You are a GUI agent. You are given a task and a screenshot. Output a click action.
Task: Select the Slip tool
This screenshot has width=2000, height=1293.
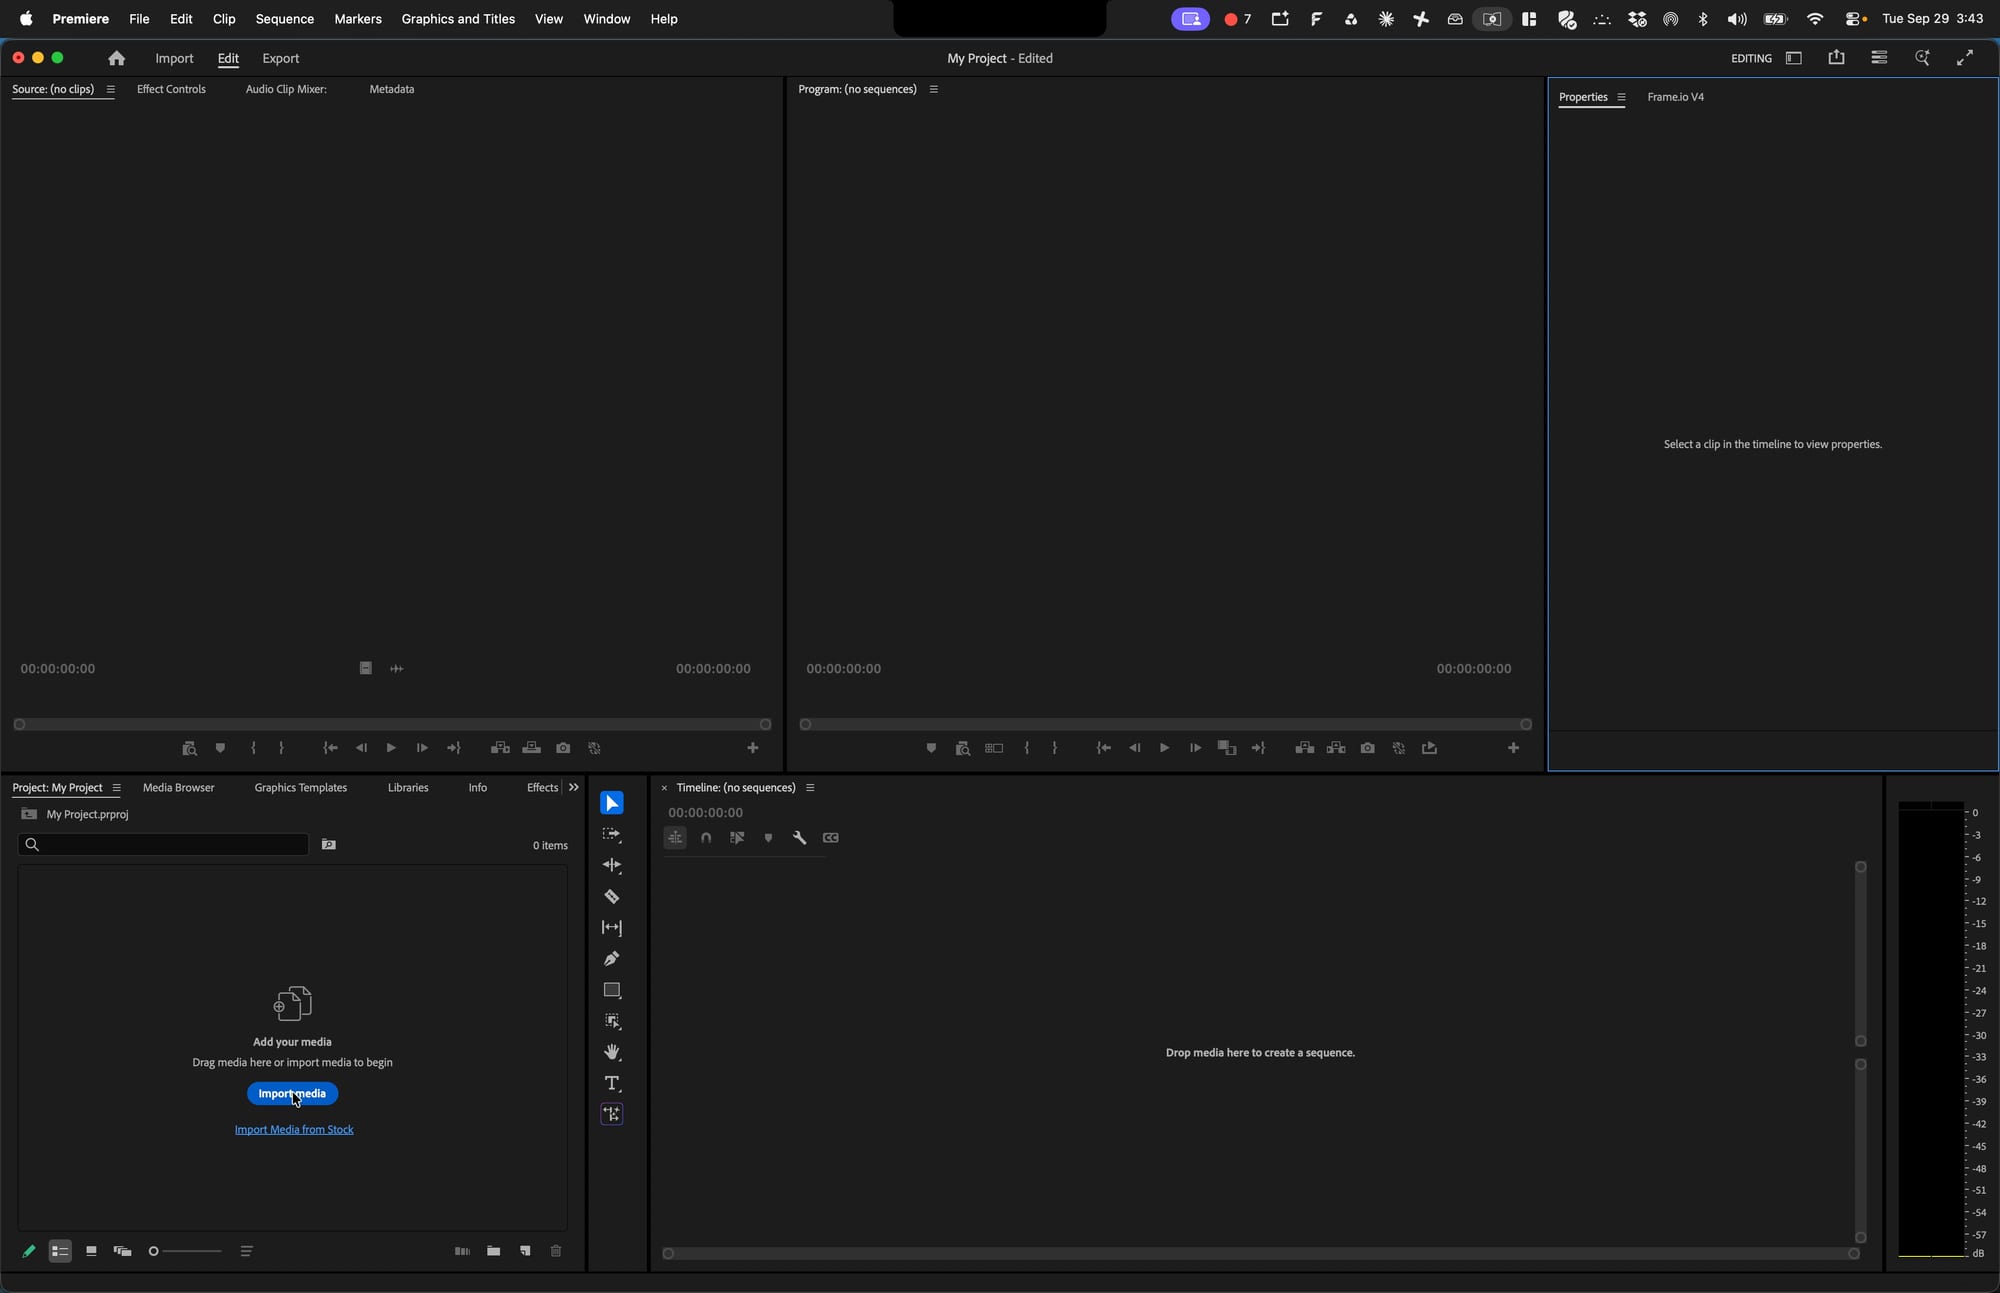click(x=612, y=928)
